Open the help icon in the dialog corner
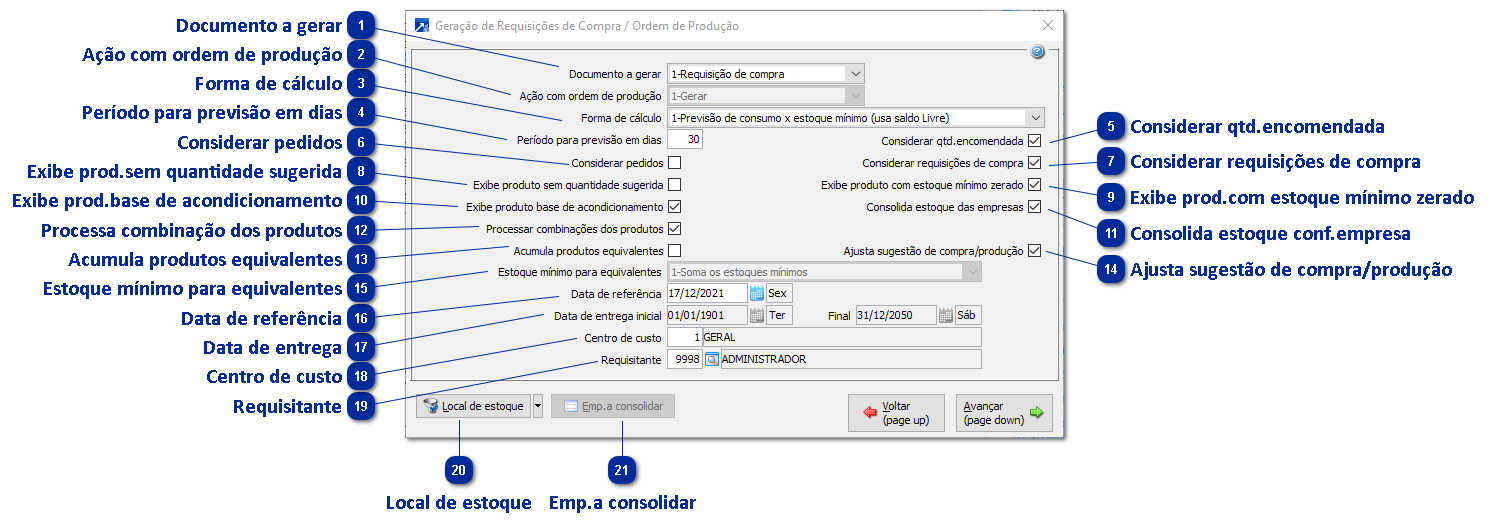Image resolution: width=1490 pixels, height=531 pixels. coord(1038,52)
